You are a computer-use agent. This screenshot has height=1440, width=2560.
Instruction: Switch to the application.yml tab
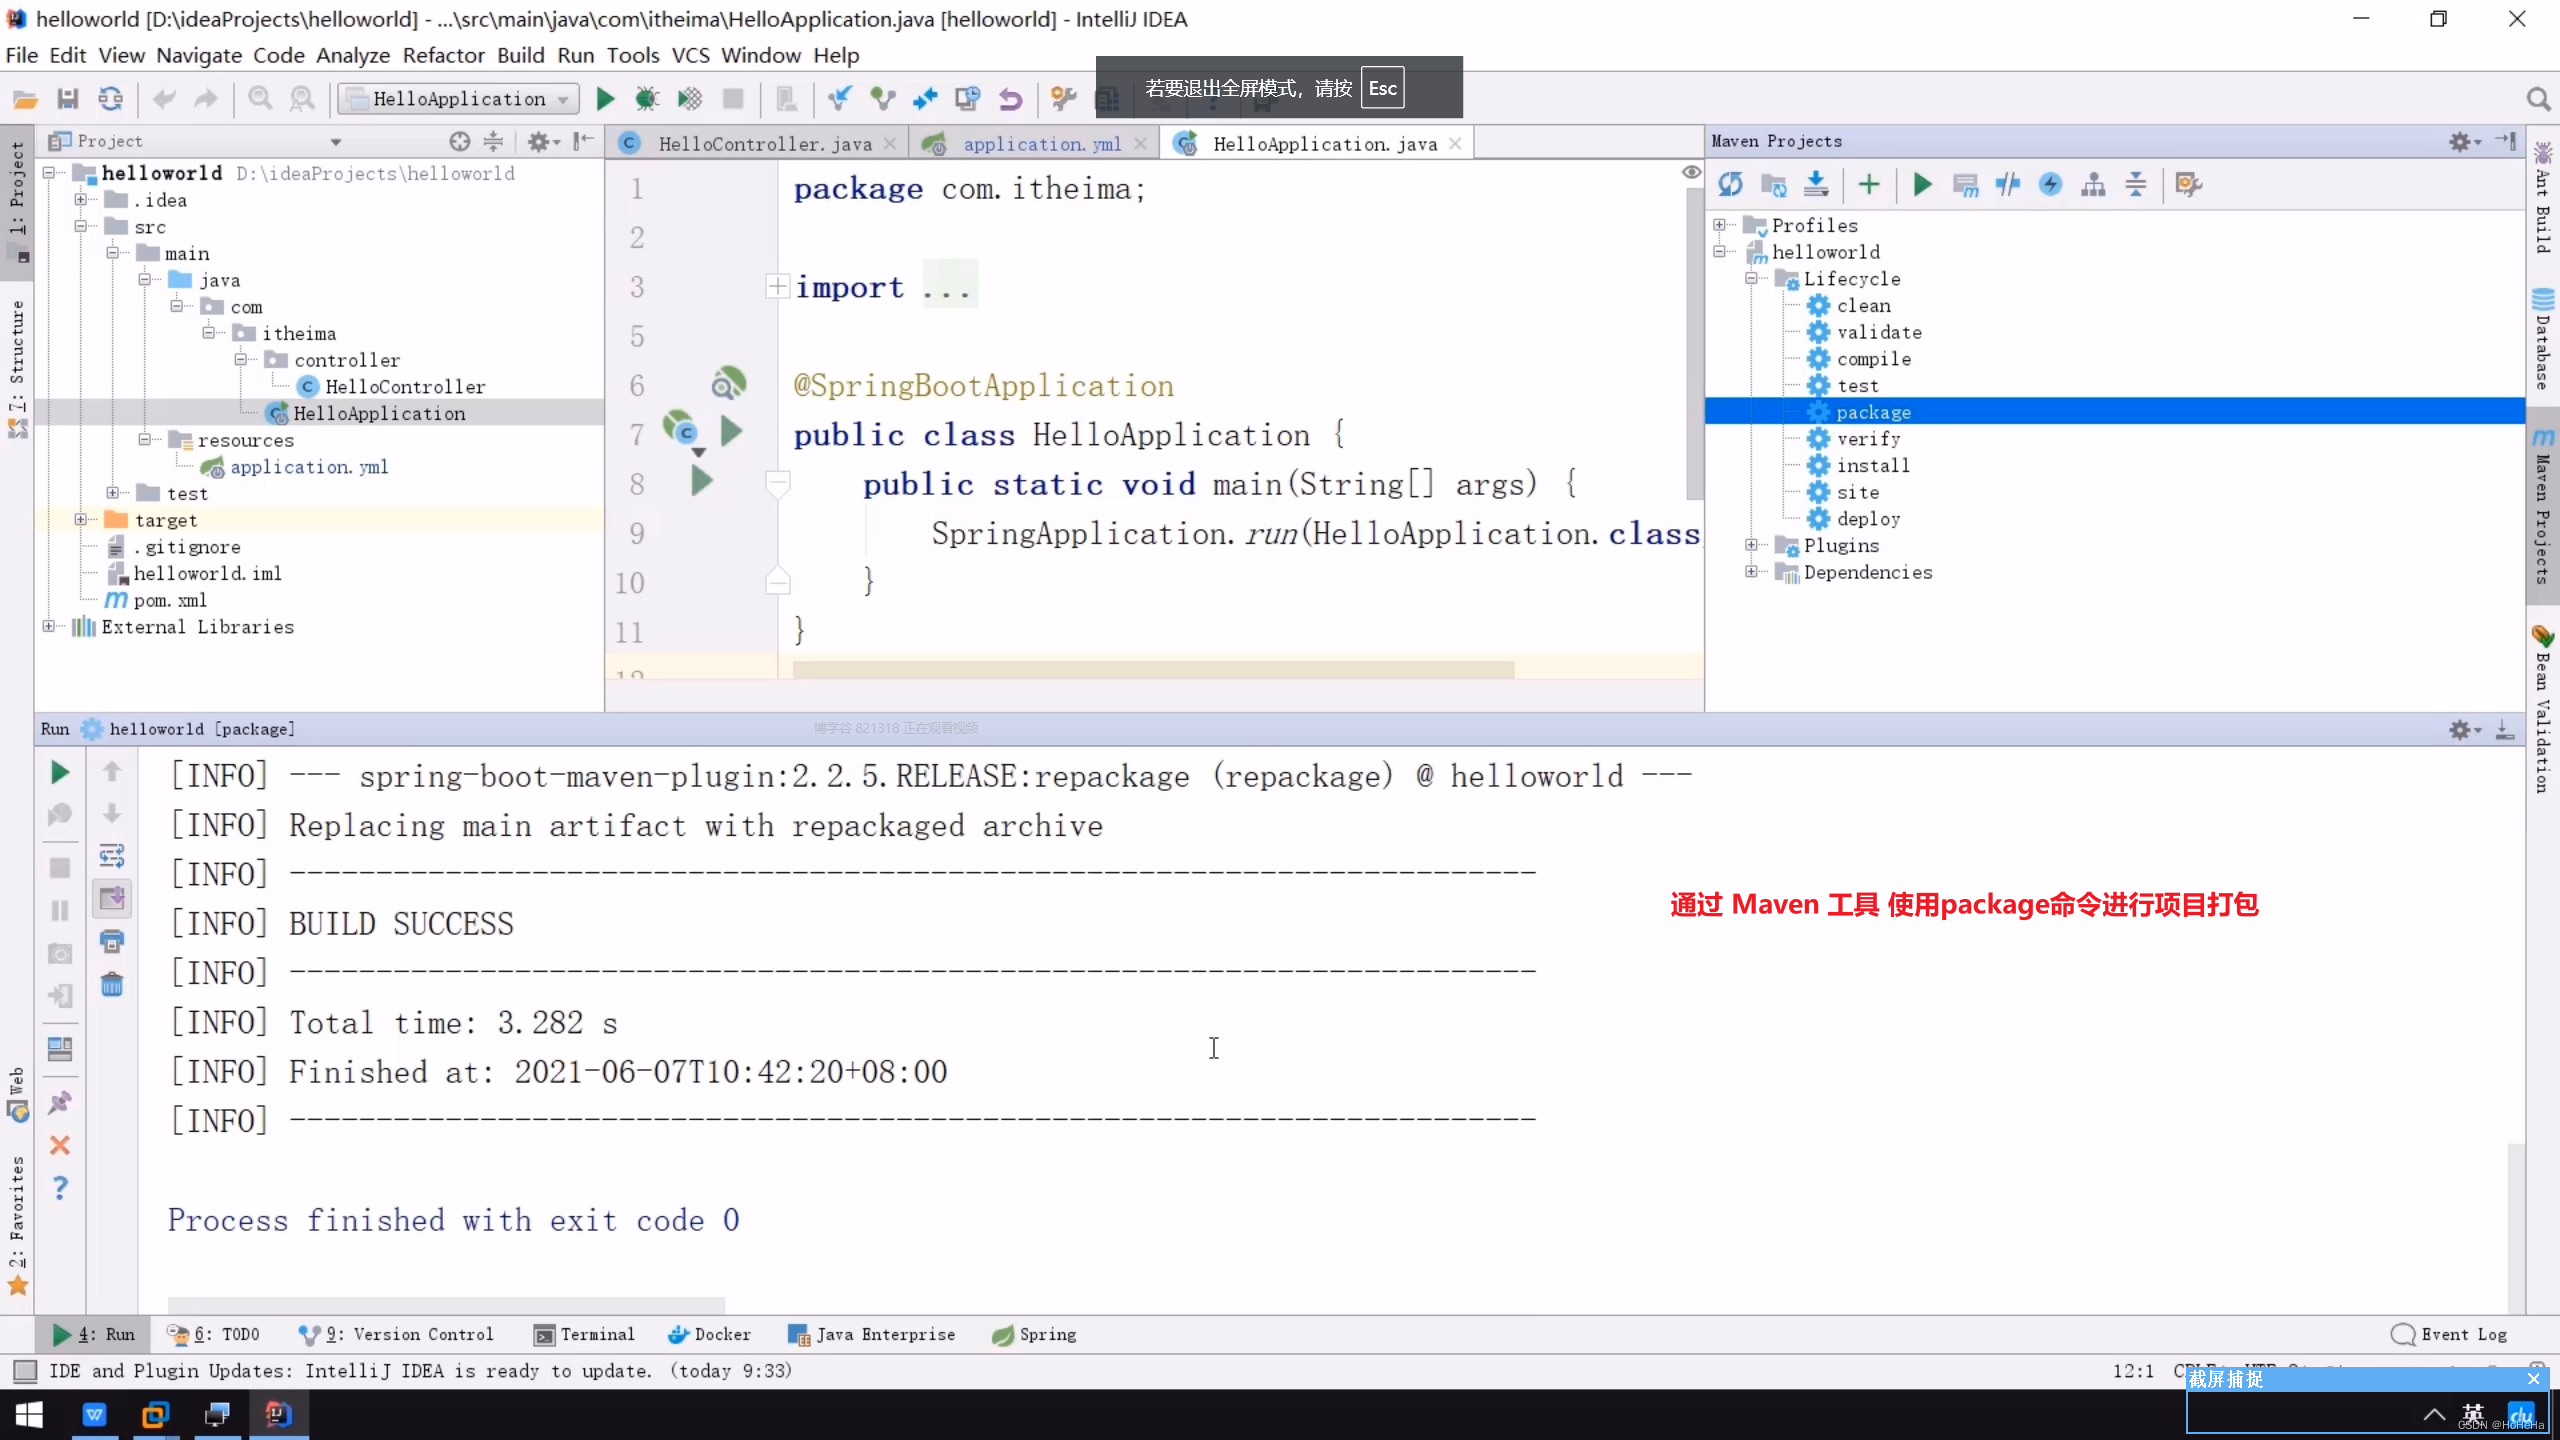pos(1036,143)
